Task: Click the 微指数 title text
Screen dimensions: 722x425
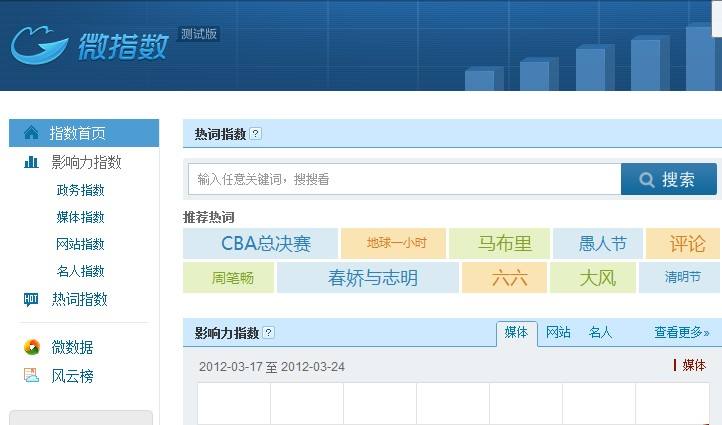Action: (123, 46)
